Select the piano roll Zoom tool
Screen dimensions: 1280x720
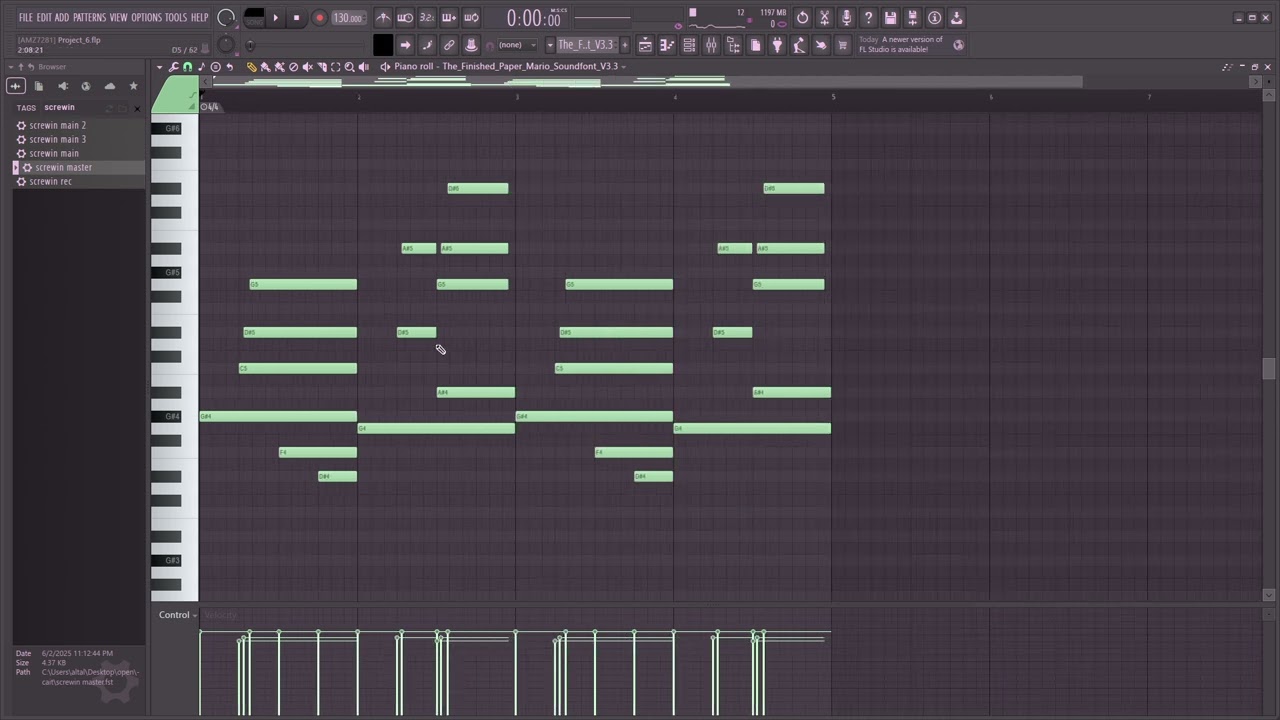(350, 67)
